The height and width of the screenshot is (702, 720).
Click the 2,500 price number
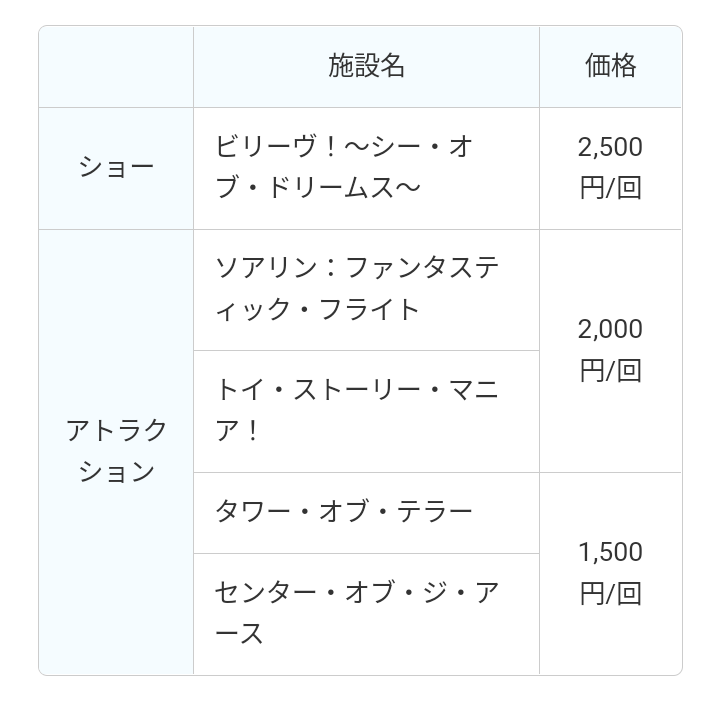coord(610,147)
